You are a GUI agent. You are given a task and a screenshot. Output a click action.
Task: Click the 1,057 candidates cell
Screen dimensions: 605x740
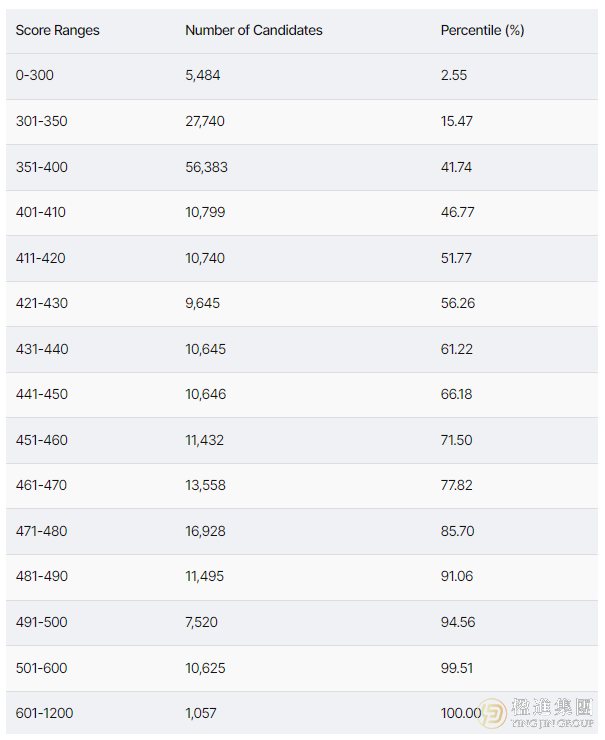(x=201, y=713)
